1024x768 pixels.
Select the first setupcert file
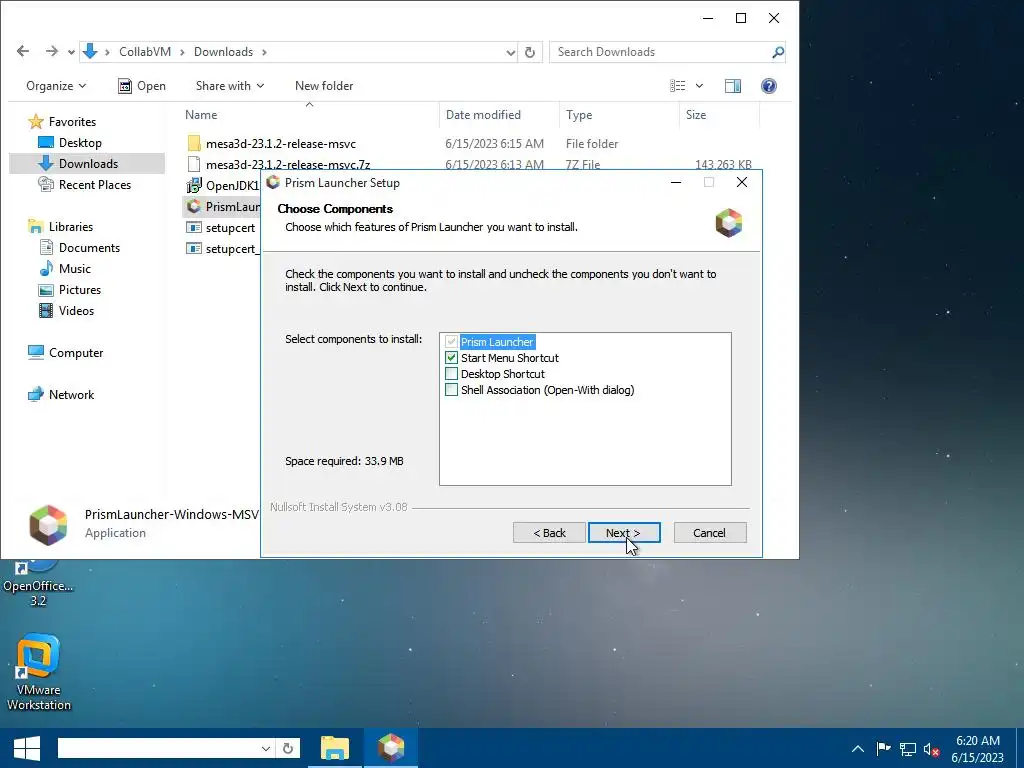(x=221, y=228)
